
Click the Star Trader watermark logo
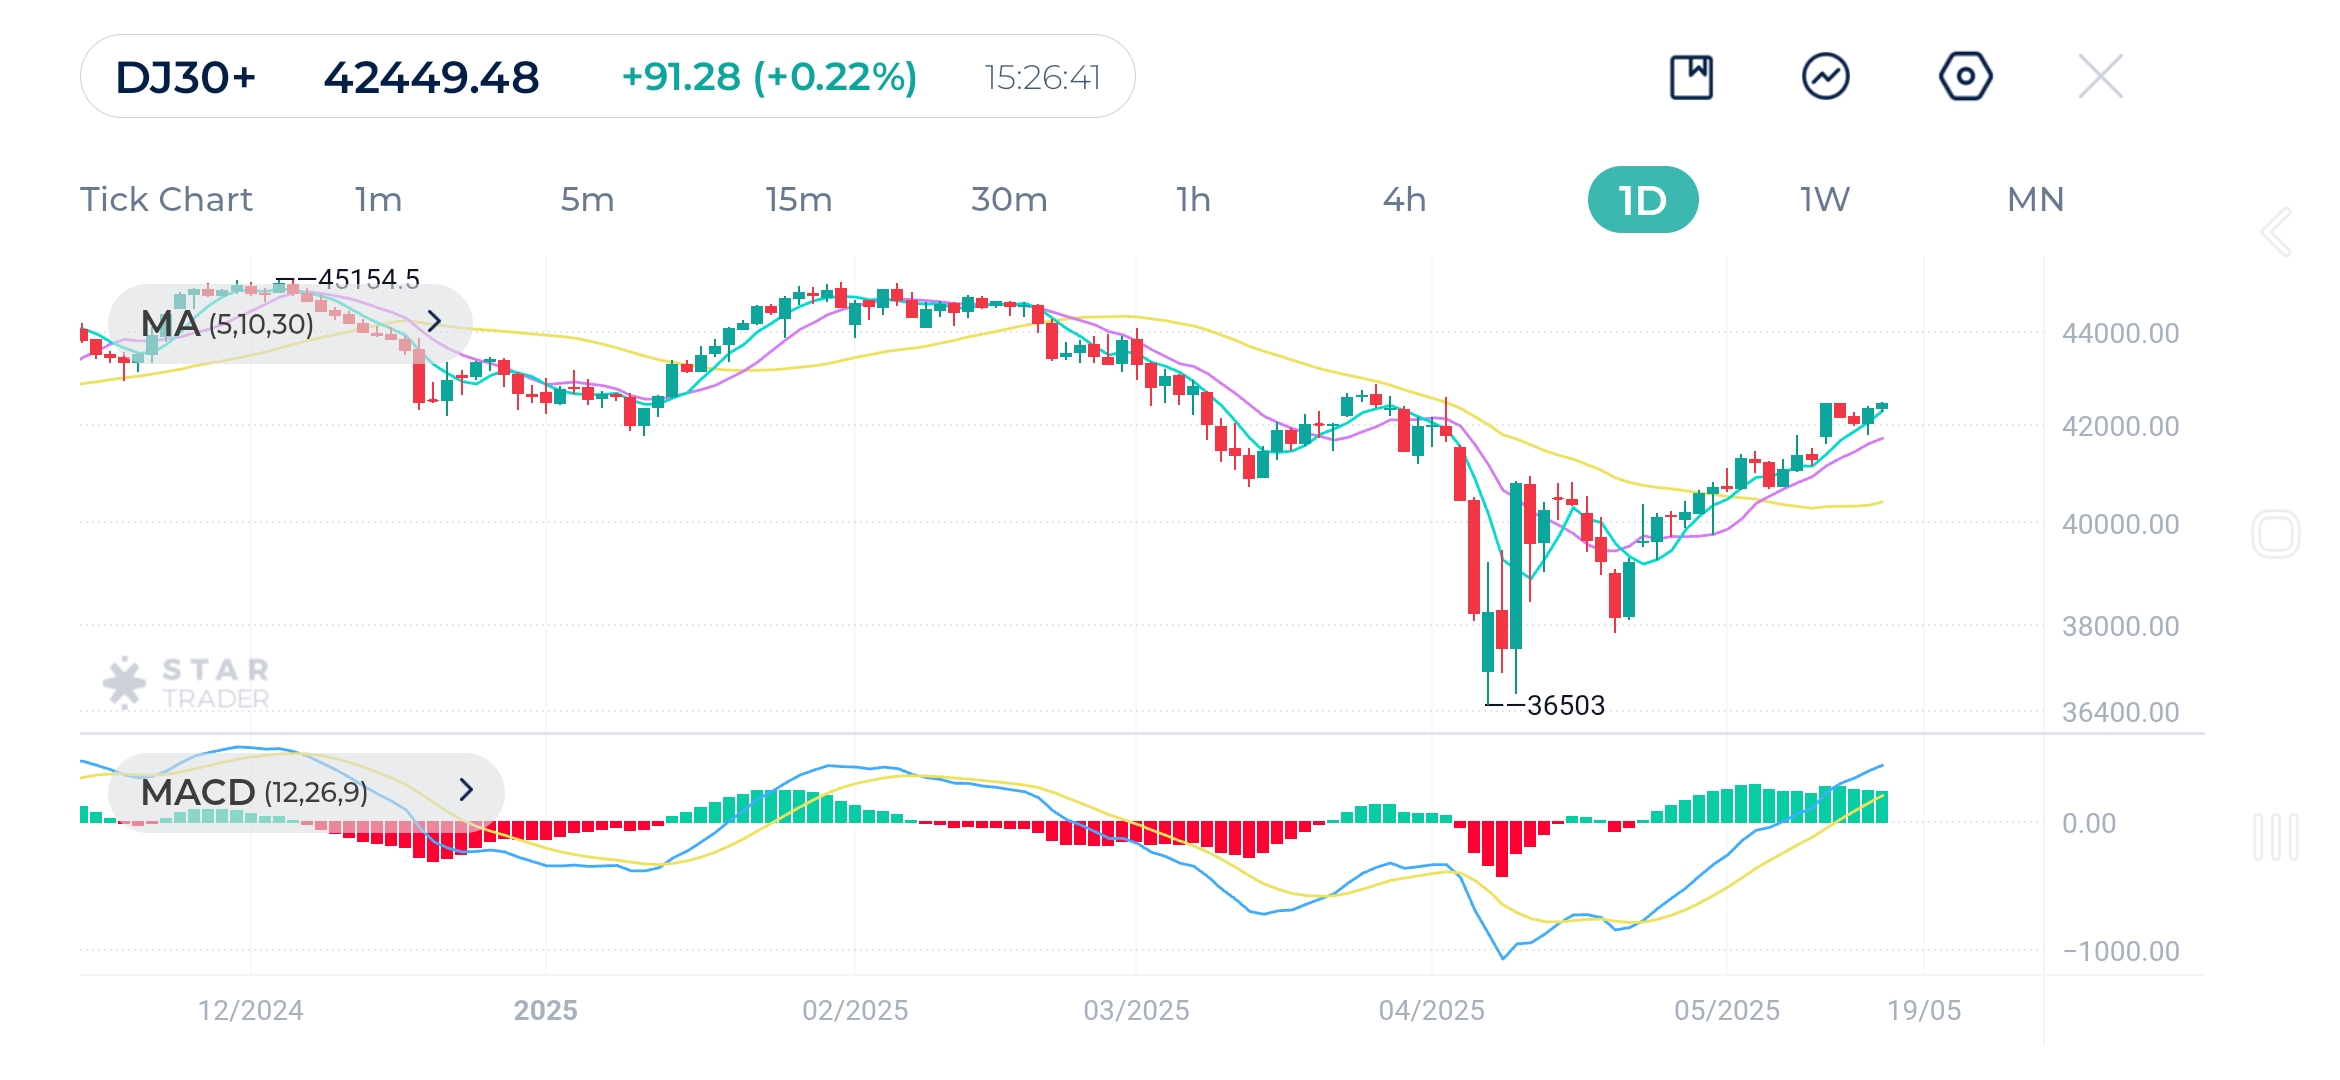coord(187,683)
